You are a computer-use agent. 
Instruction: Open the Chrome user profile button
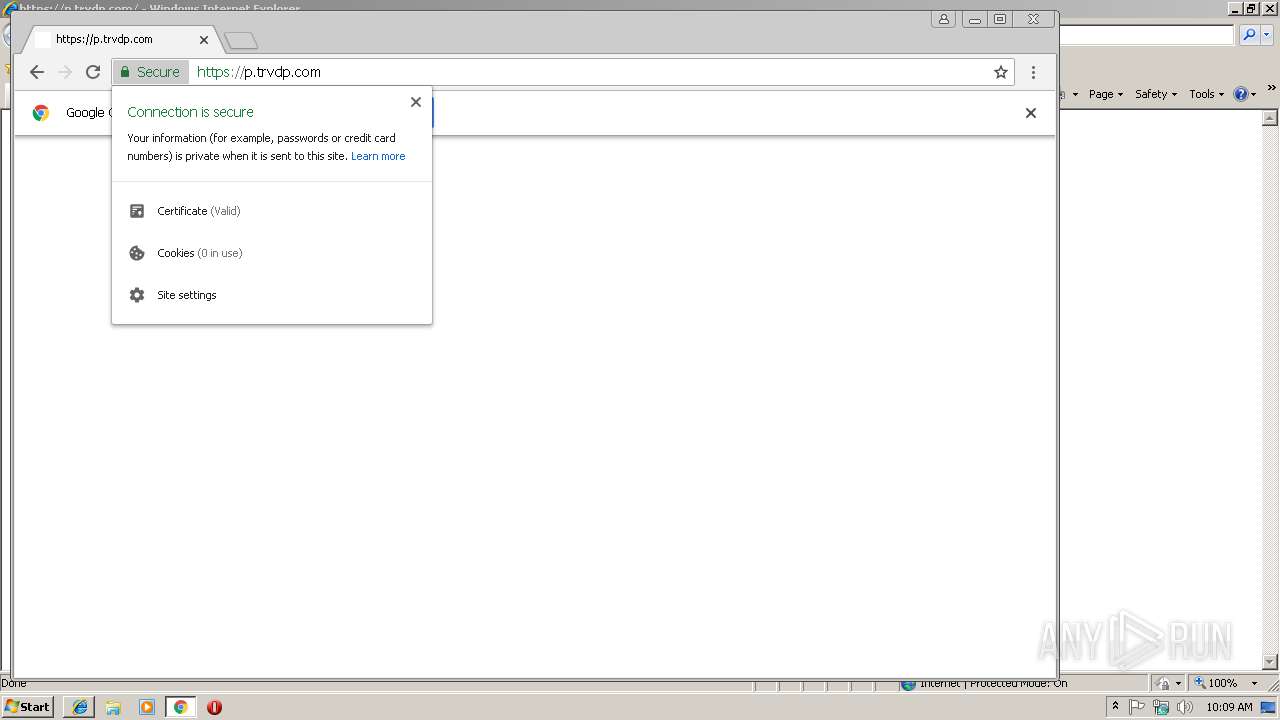pos(944,19)
